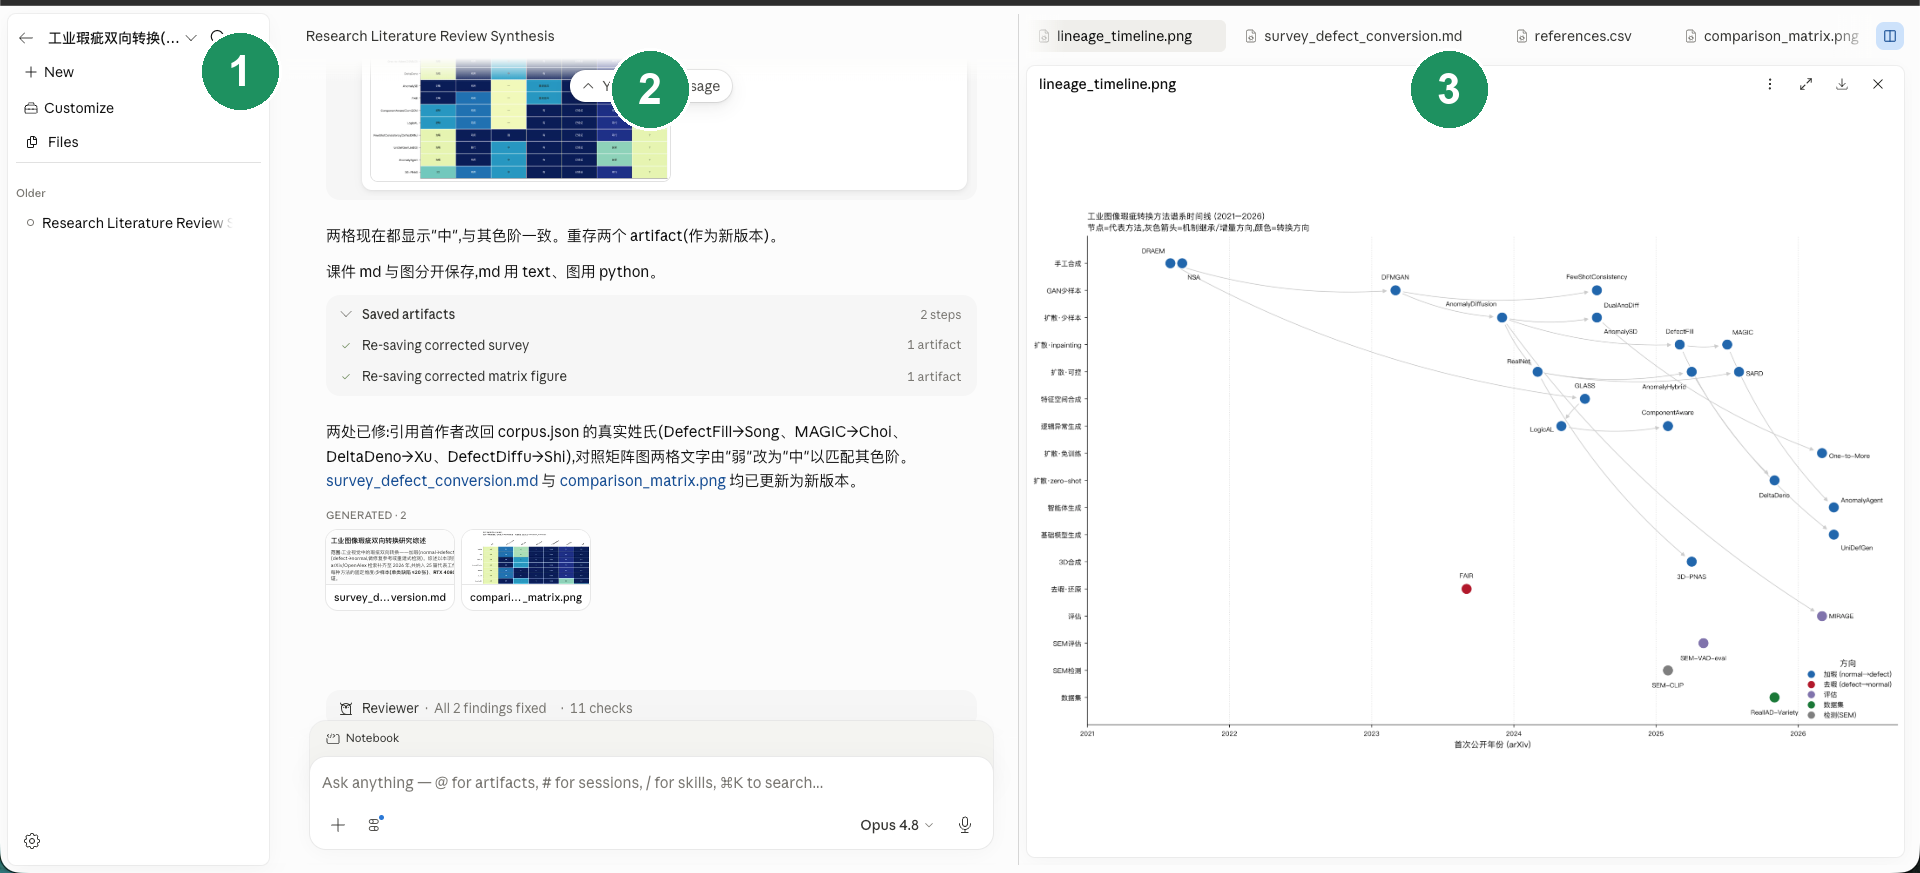This screenshot has height=873, width=1920.
Task: Open the comparison_matrix.png generated thumbnail
Action: tap(526, 569)
